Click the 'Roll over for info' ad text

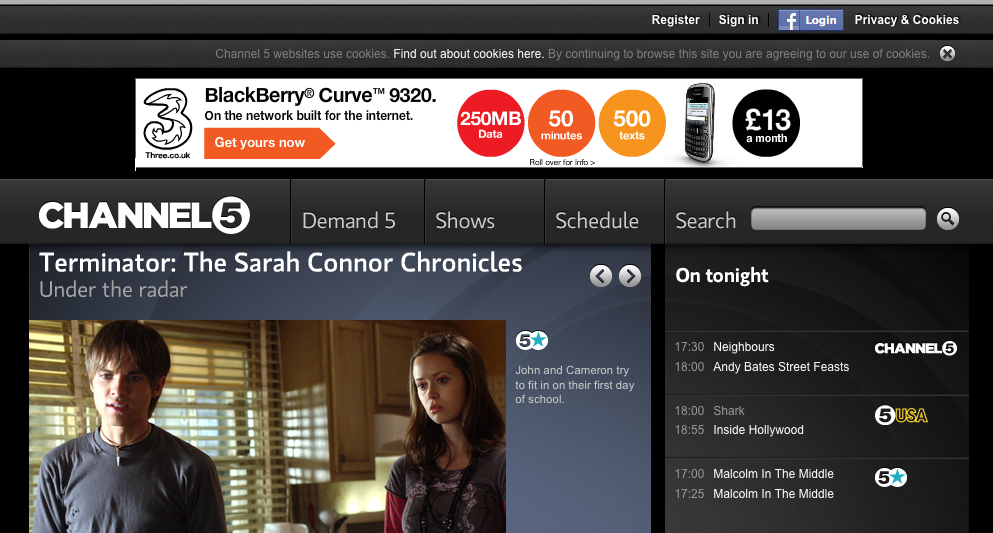click(x=562, y=163)
